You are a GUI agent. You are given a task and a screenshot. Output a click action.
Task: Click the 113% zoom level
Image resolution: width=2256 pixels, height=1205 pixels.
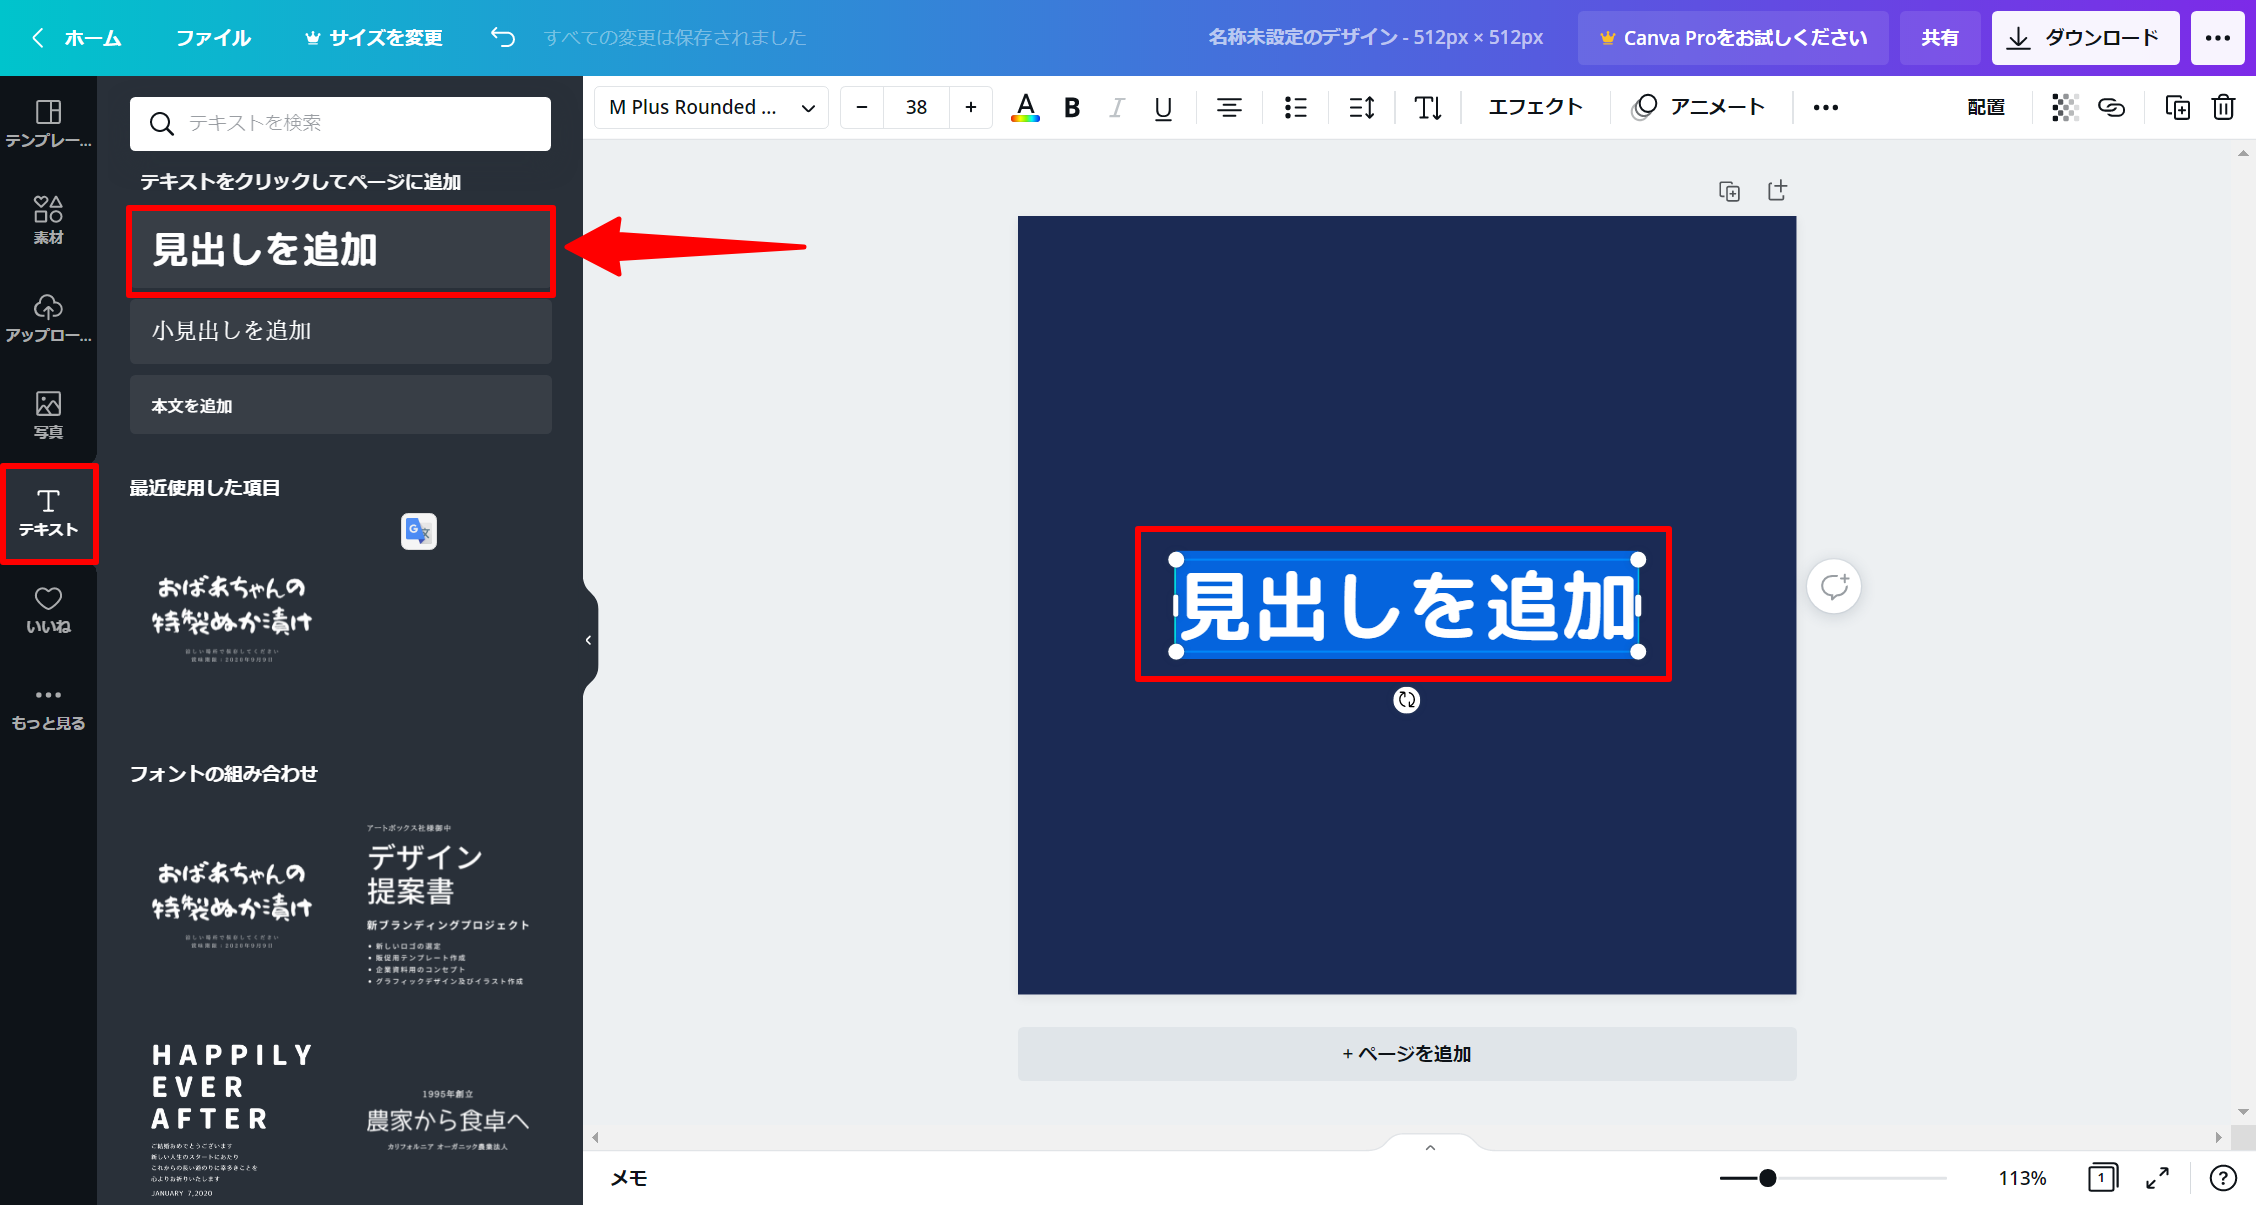2022,1178
